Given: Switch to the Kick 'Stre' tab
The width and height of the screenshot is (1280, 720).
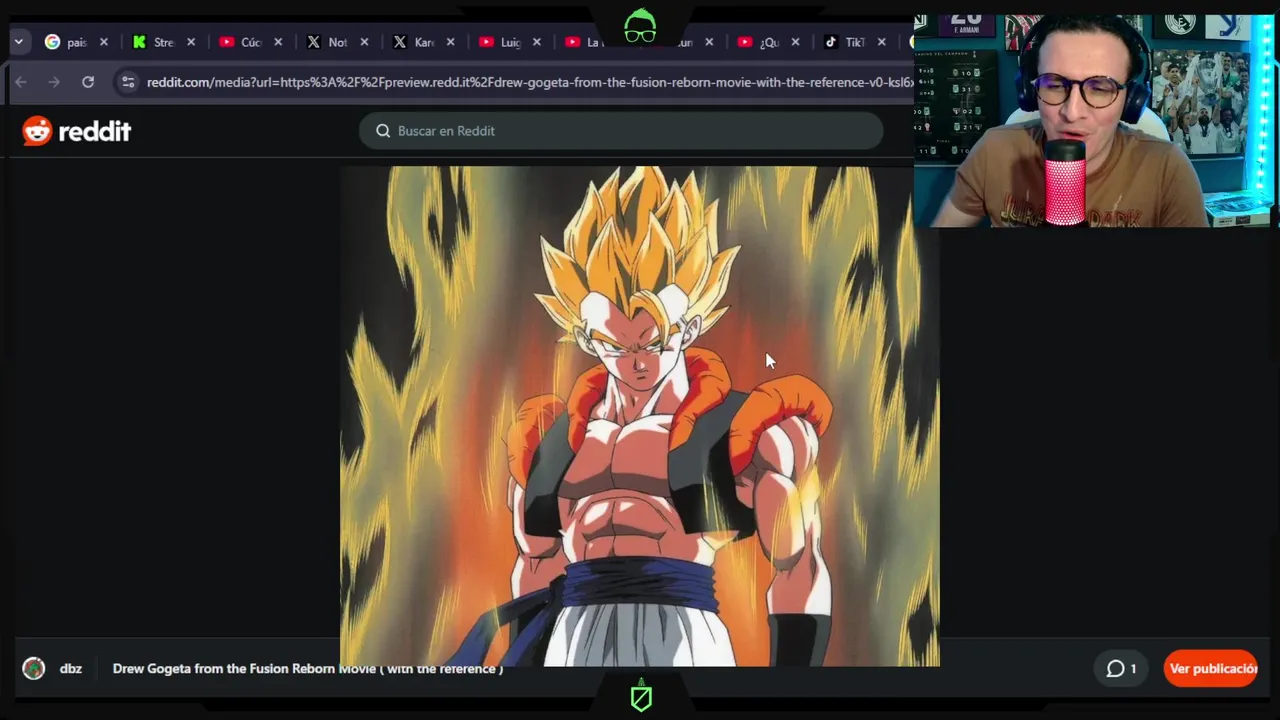Looking at the screenshot, I should click(x=153, y=42).
